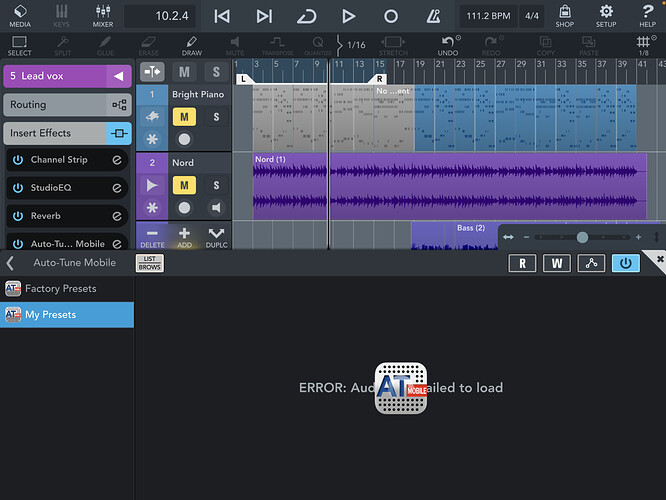Viewport: 666px width, 500px height.
Task: Open the Quantize tool
Action: click(318, 46)
